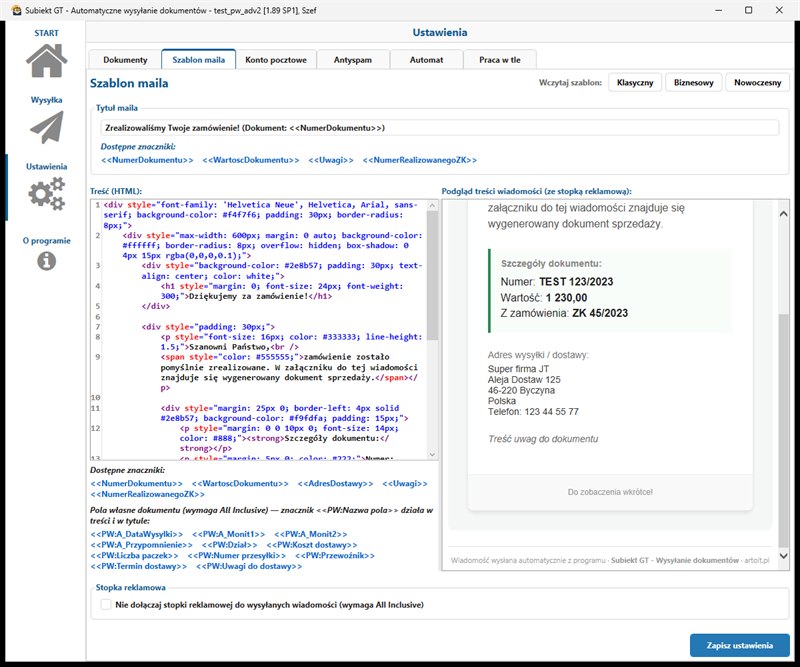
Task: Insert <<PW:Liczba paczek>> tag
Action: (x=134, y=555)
